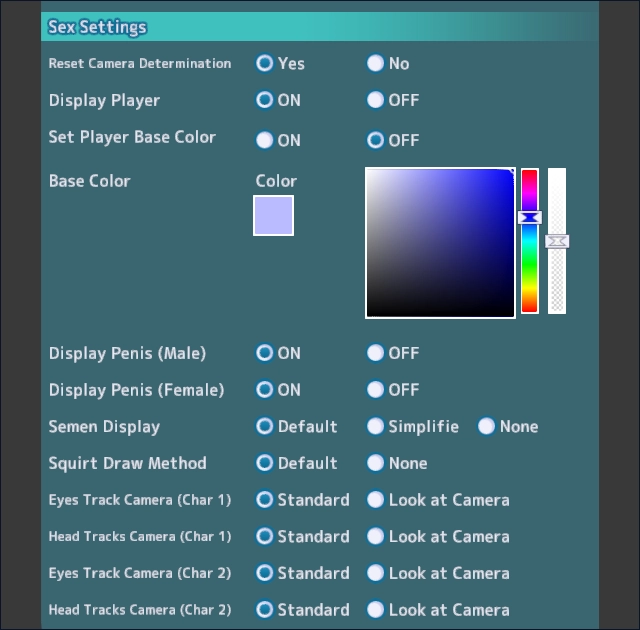Image resolution: width=640 pixels, height=630 pixels.
Task: Set Eyes Track Camera (Char 2) to Standard
Action: click(264, 573)
